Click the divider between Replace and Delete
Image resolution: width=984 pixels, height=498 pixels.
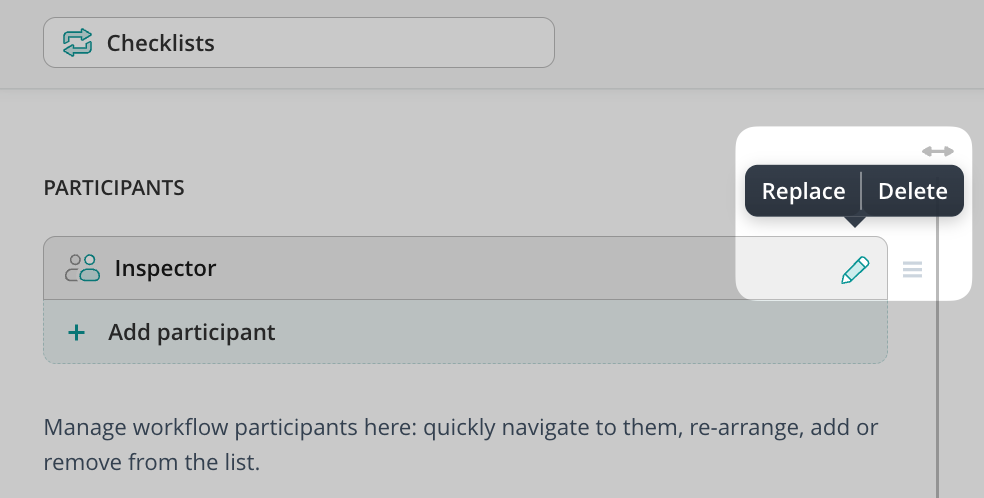861,191
